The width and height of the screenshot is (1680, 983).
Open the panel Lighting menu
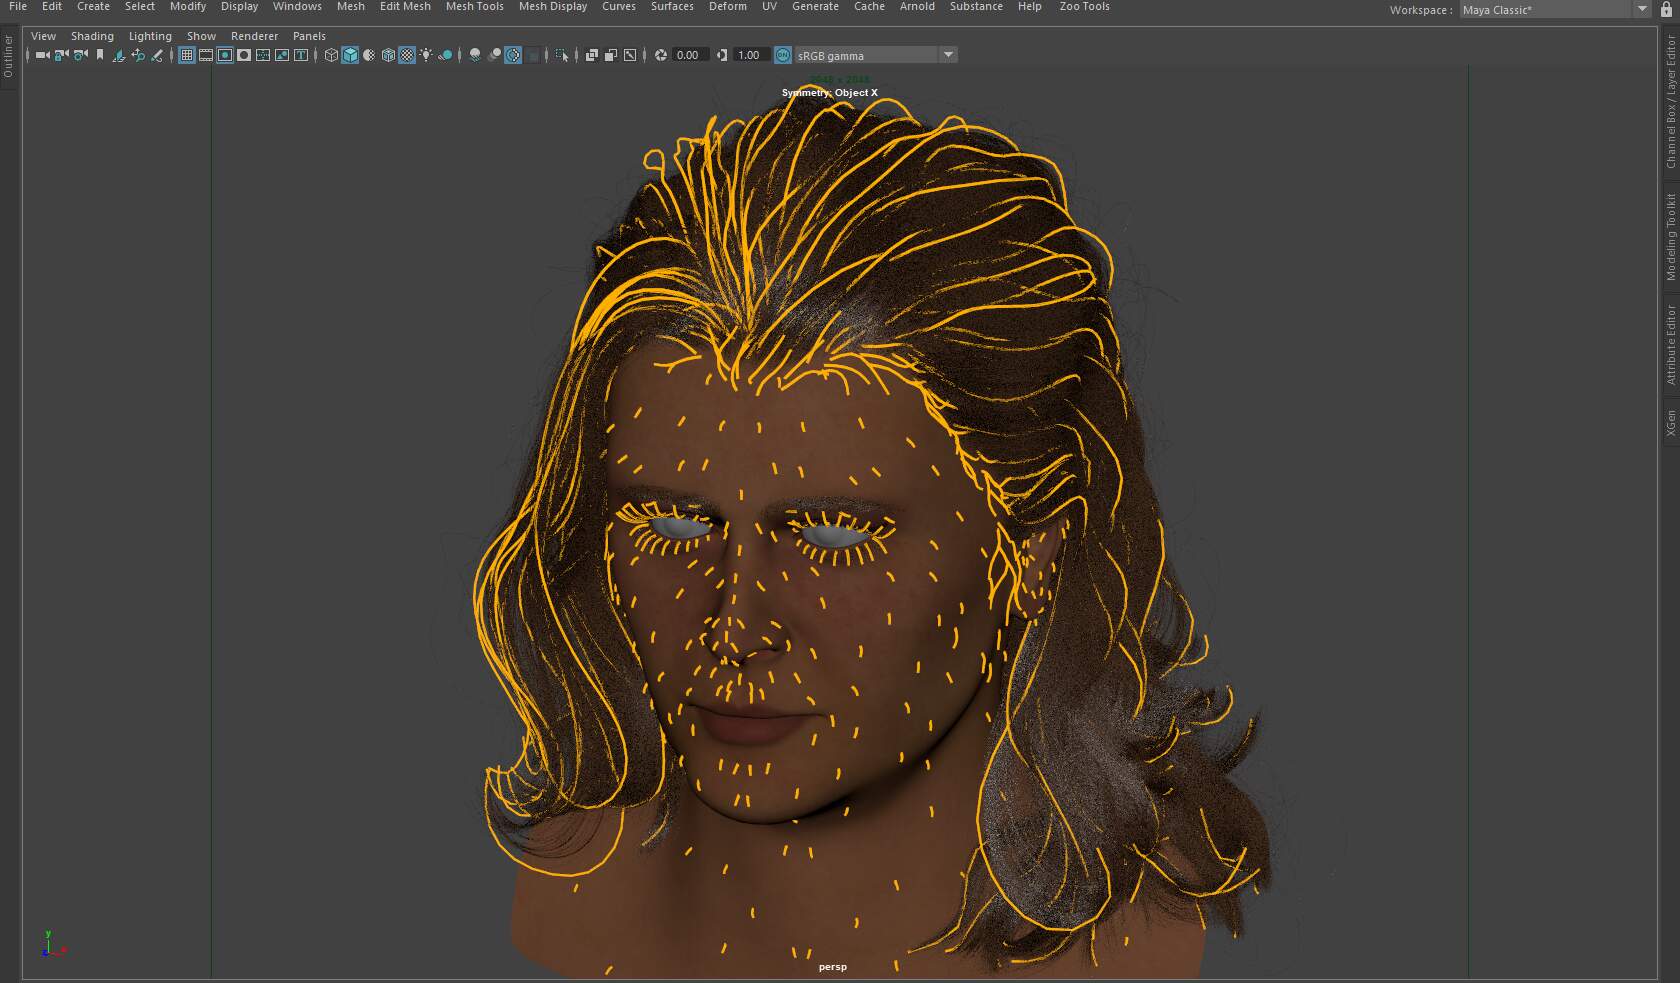150,36
